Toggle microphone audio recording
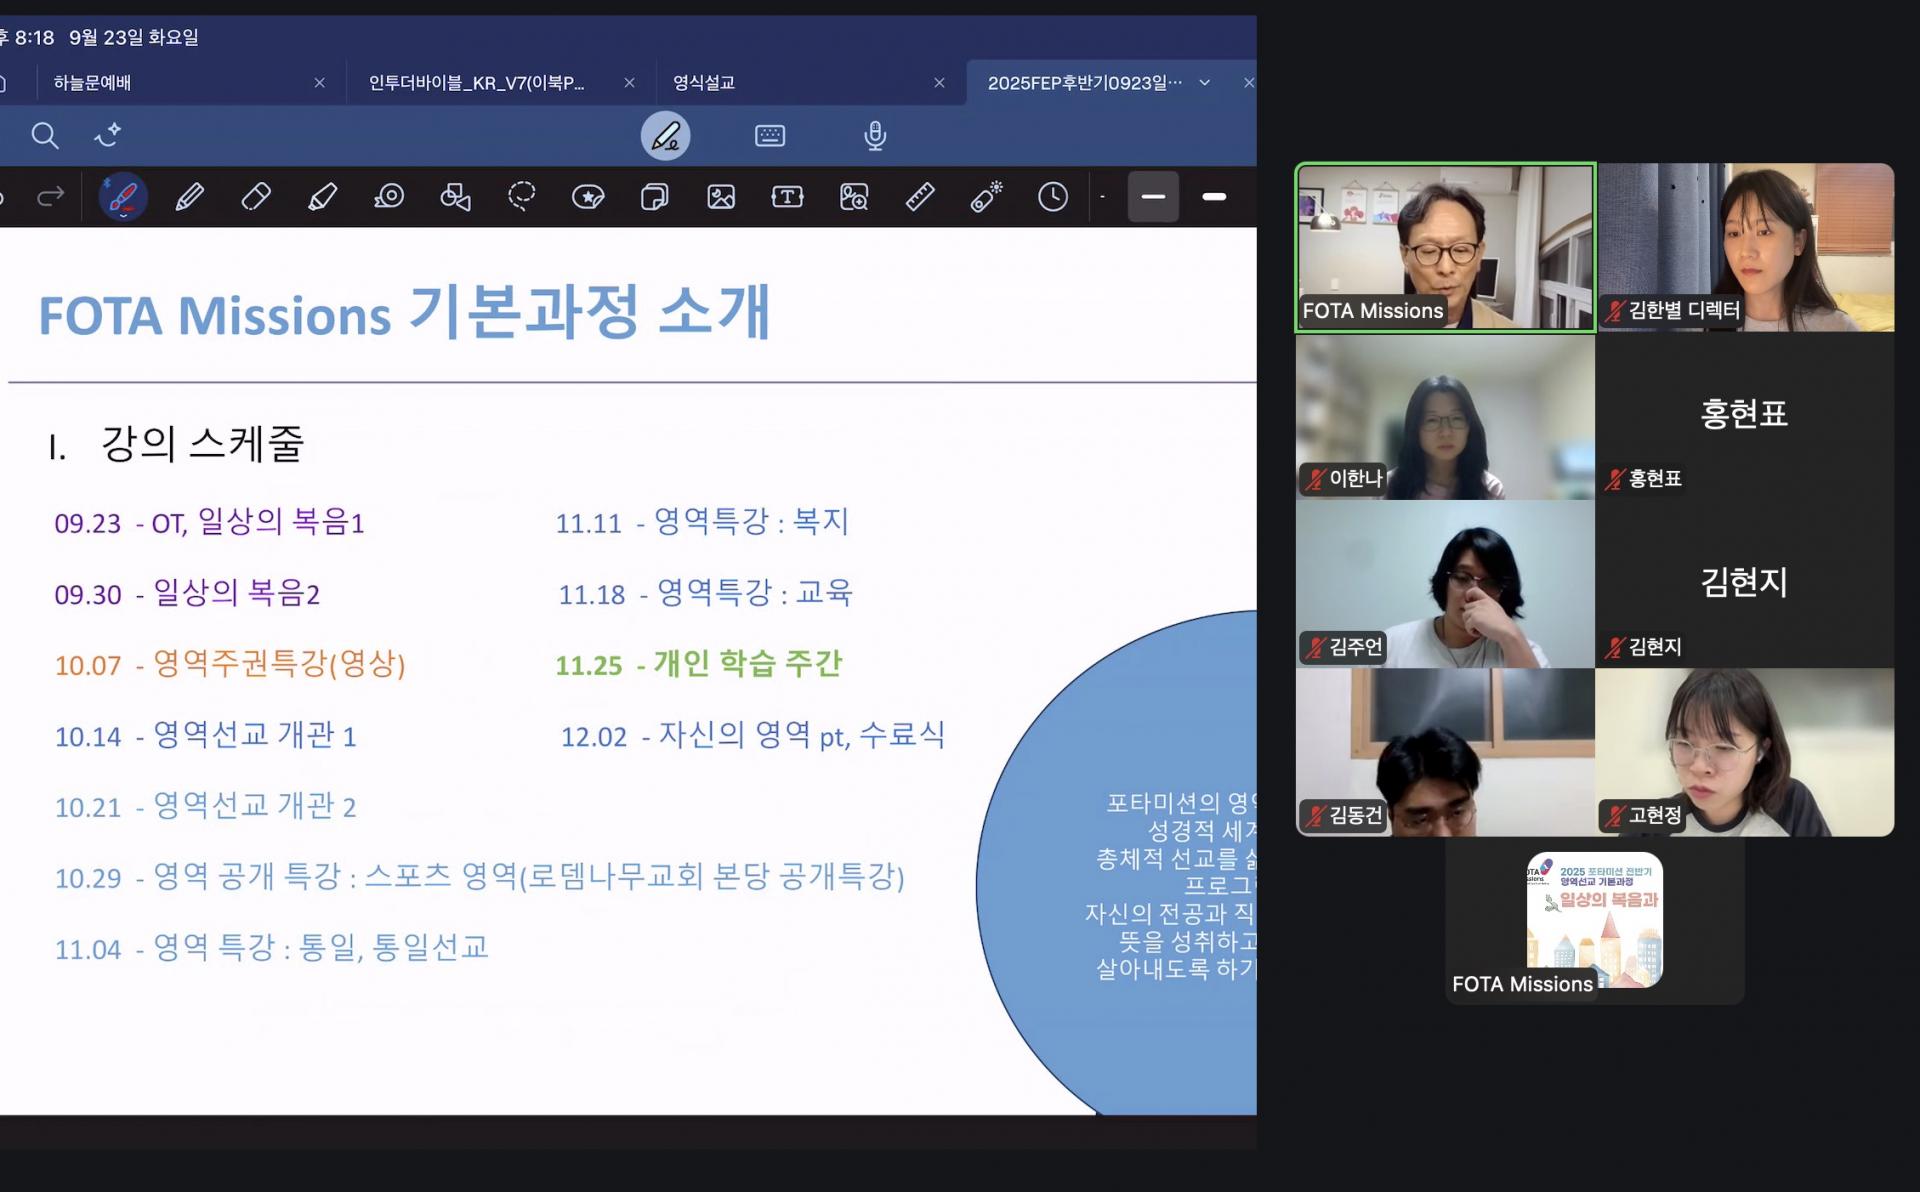This screenshot has width=1920, height=1192. (875, 136)
